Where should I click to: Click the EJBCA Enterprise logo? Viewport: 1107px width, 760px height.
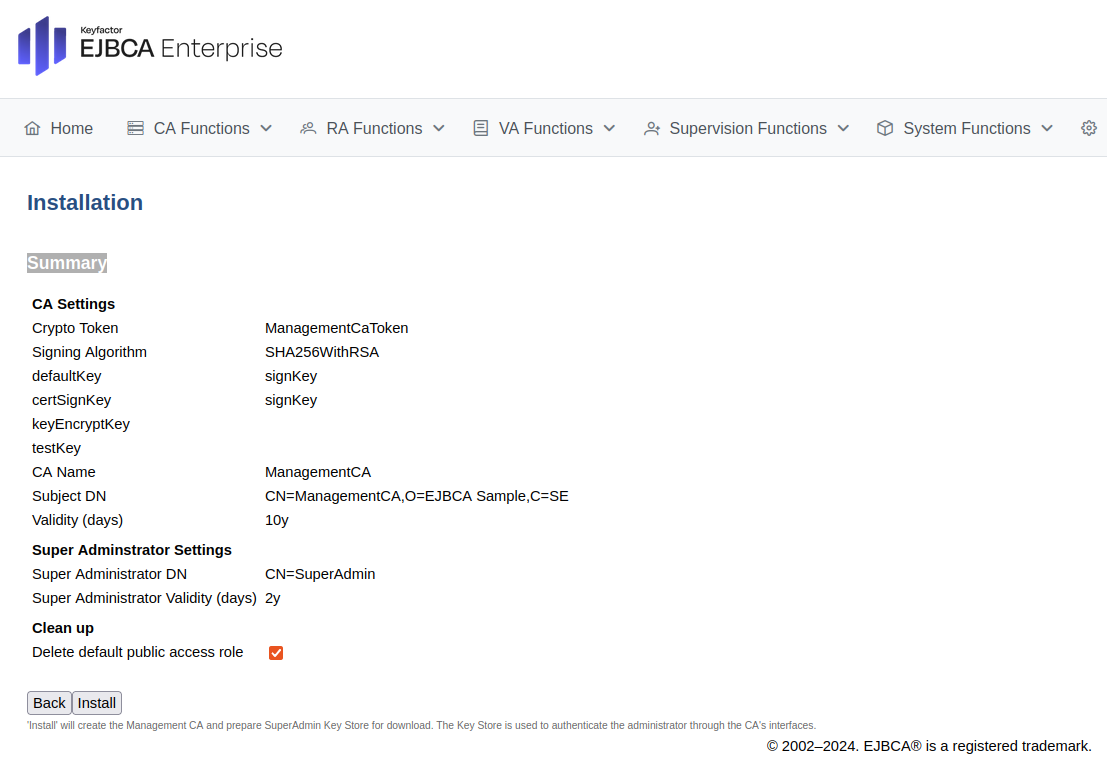click(150, 45)
